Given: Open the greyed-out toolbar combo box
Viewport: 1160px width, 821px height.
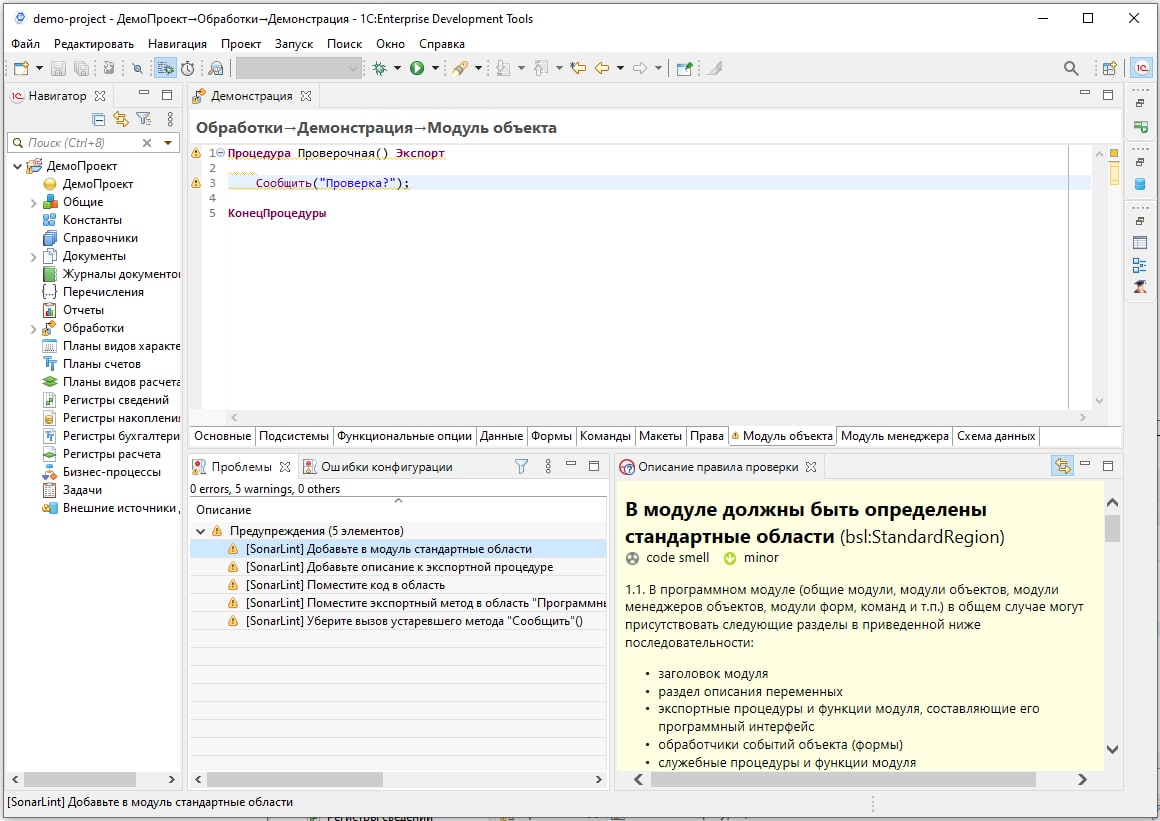Looking at the screenshot, I should coord(298,68).
